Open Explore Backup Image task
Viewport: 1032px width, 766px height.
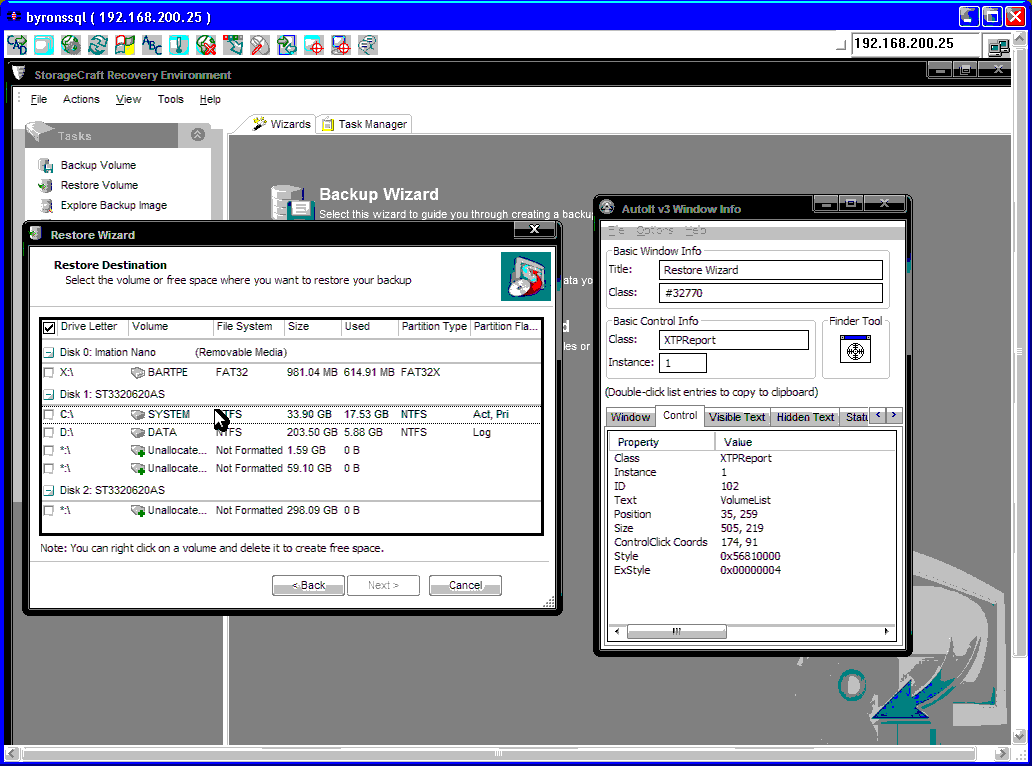[x=113, y=205]
